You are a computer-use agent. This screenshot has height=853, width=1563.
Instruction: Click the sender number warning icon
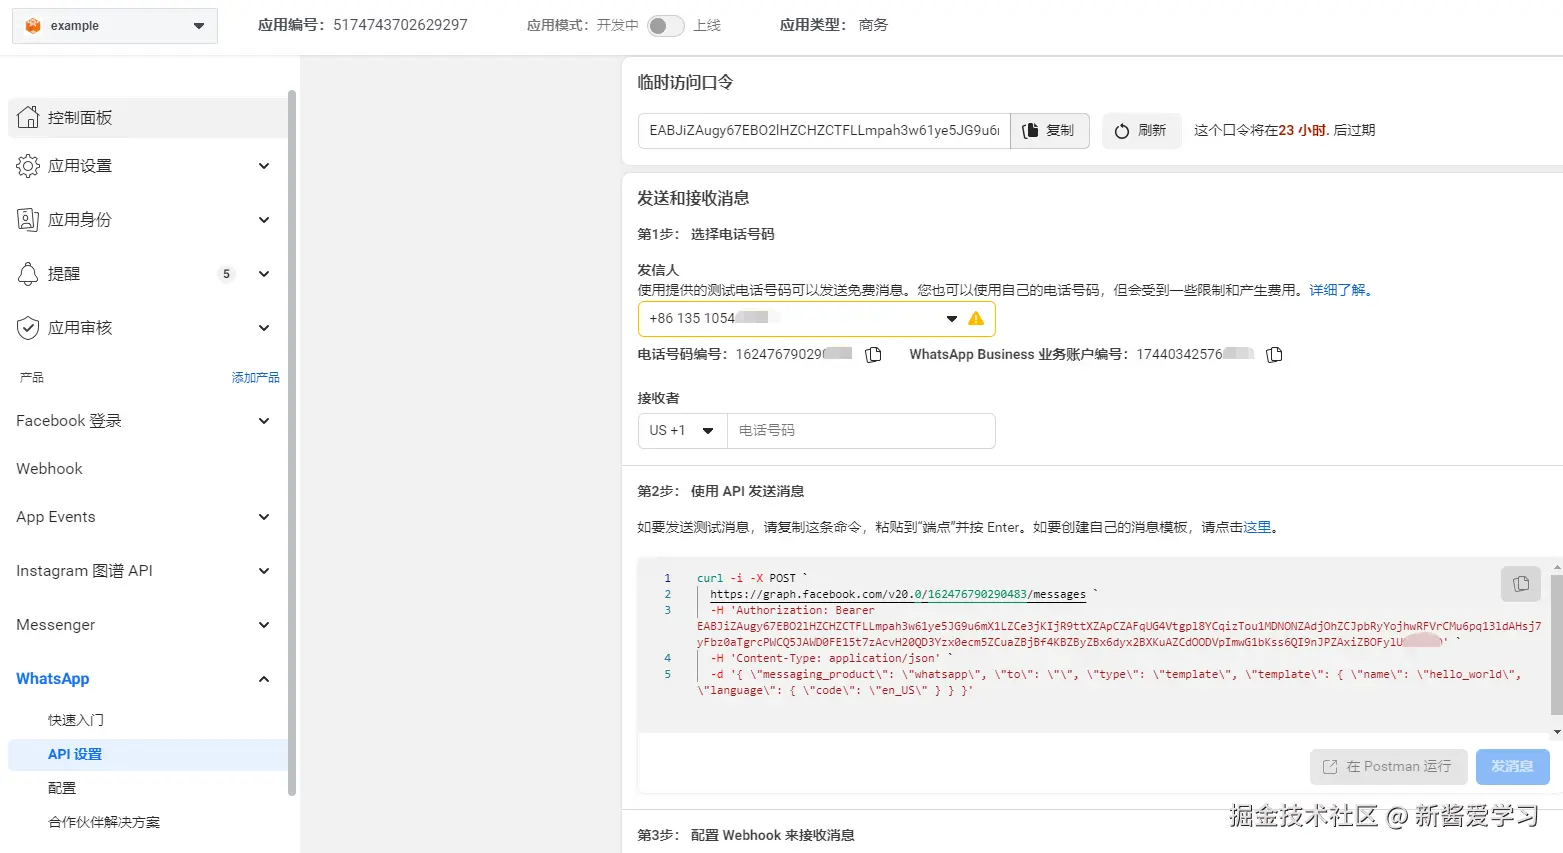point(976,319)
